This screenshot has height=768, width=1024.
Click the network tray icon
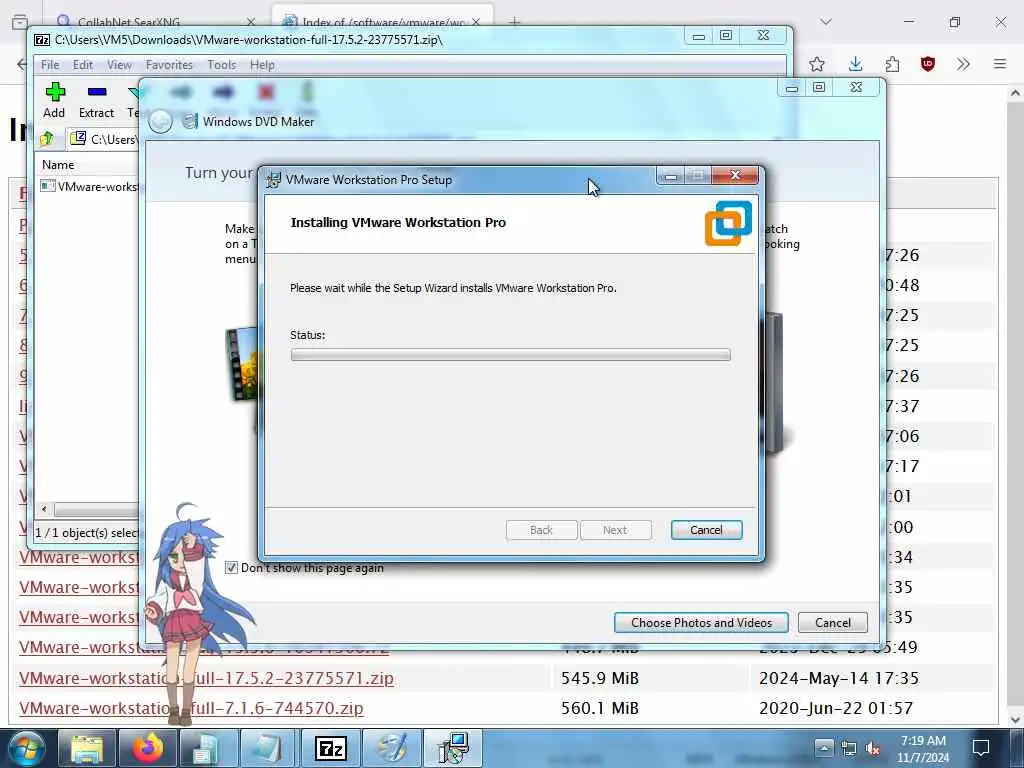tap(848, 748)
